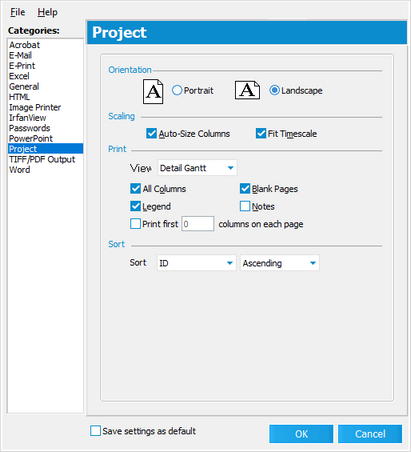Open the Help menu
This screenshot has width=411, height=452.
click(x=47, y=12)
